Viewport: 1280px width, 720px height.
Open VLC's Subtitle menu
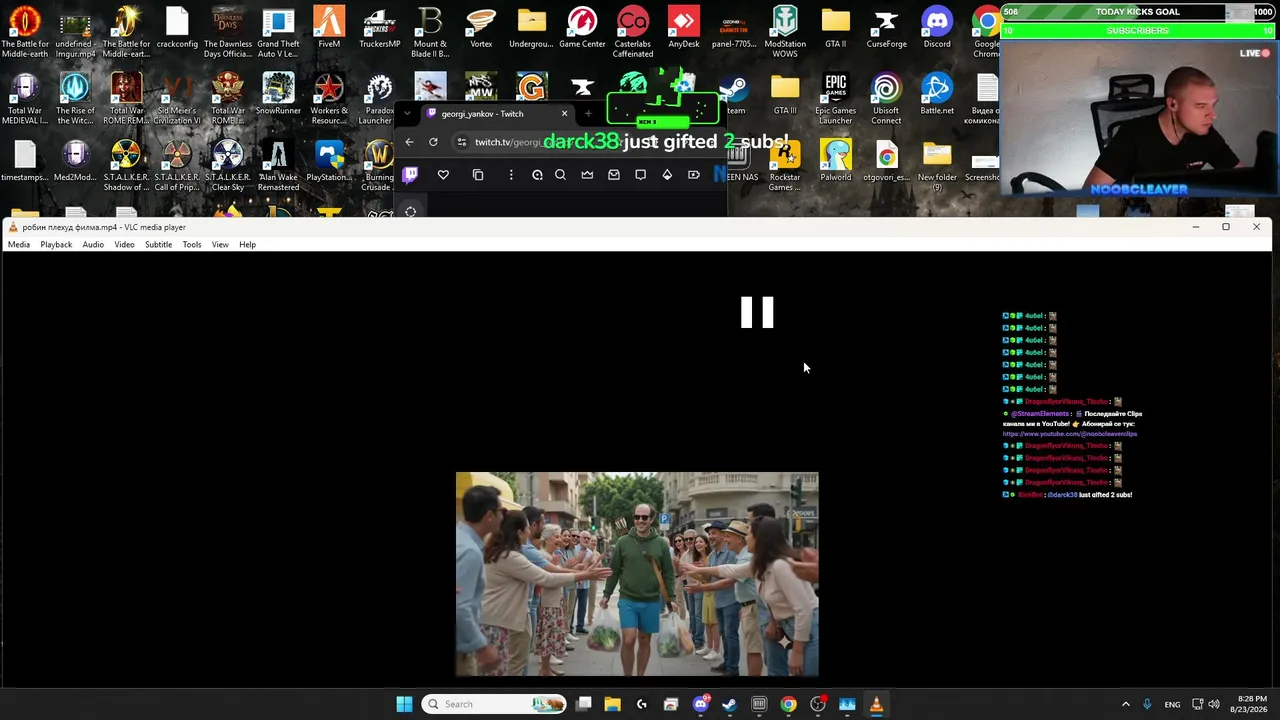pos(158,245)
